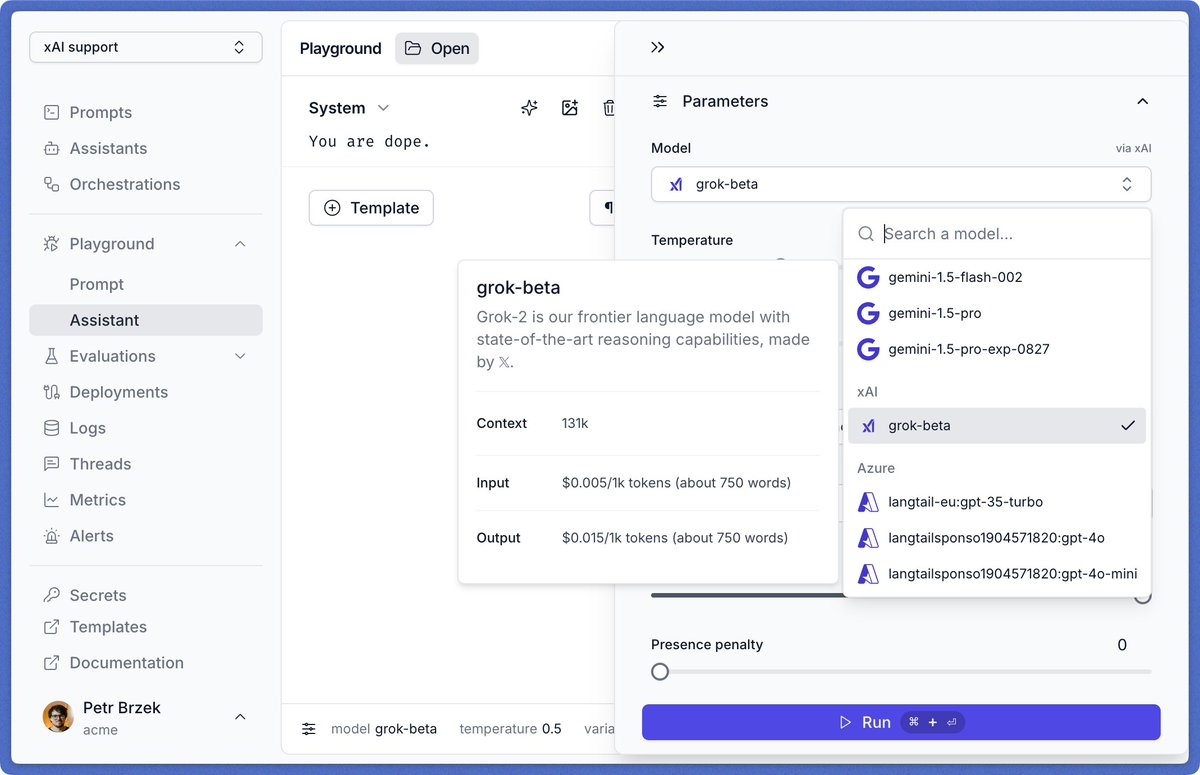The width and height of the screenshot is (1200, 775).
Task: Click Petr Brzek's avatar picture
Action: (x=58, y=717)
